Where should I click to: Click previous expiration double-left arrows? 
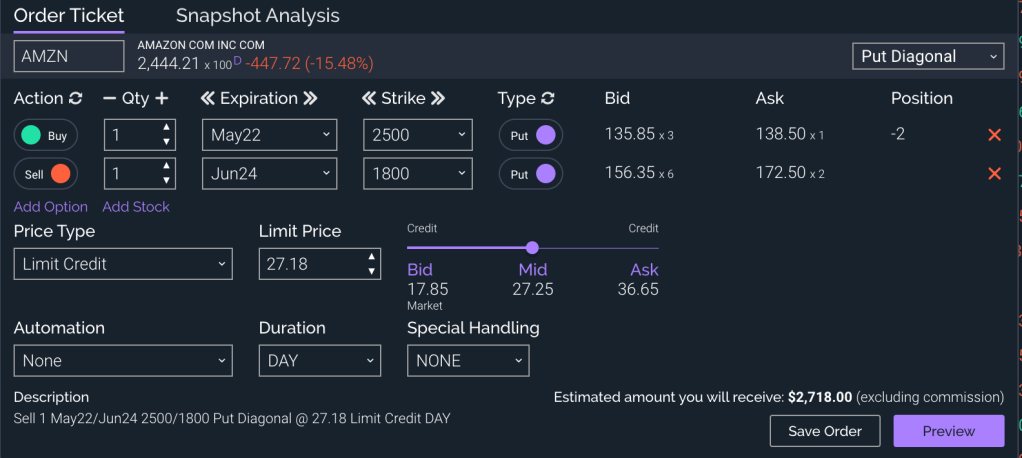click(208, 99)
